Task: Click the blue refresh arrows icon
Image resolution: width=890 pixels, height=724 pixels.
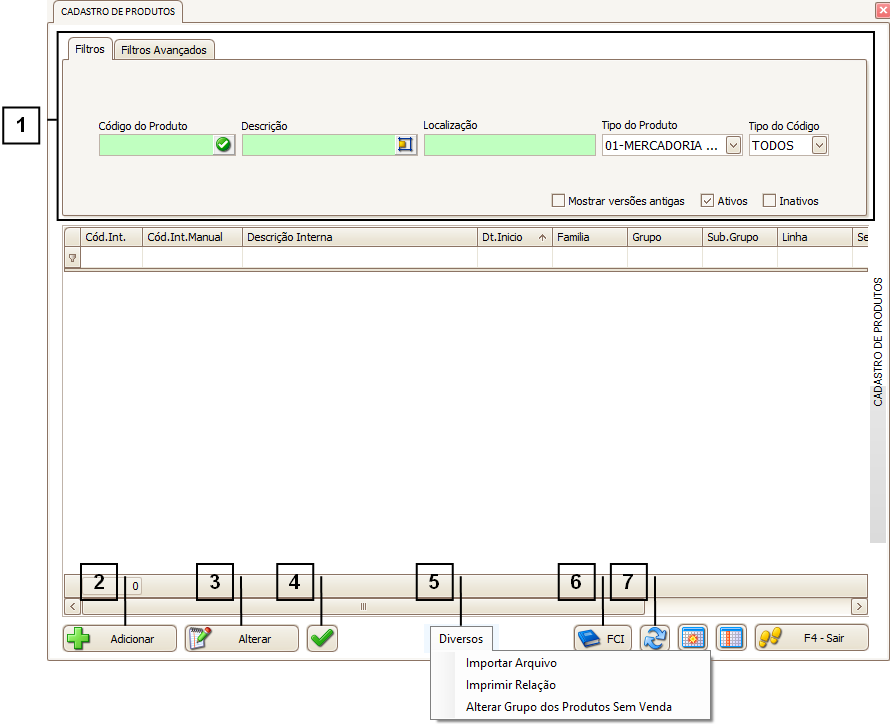Action: click(654, 638)
